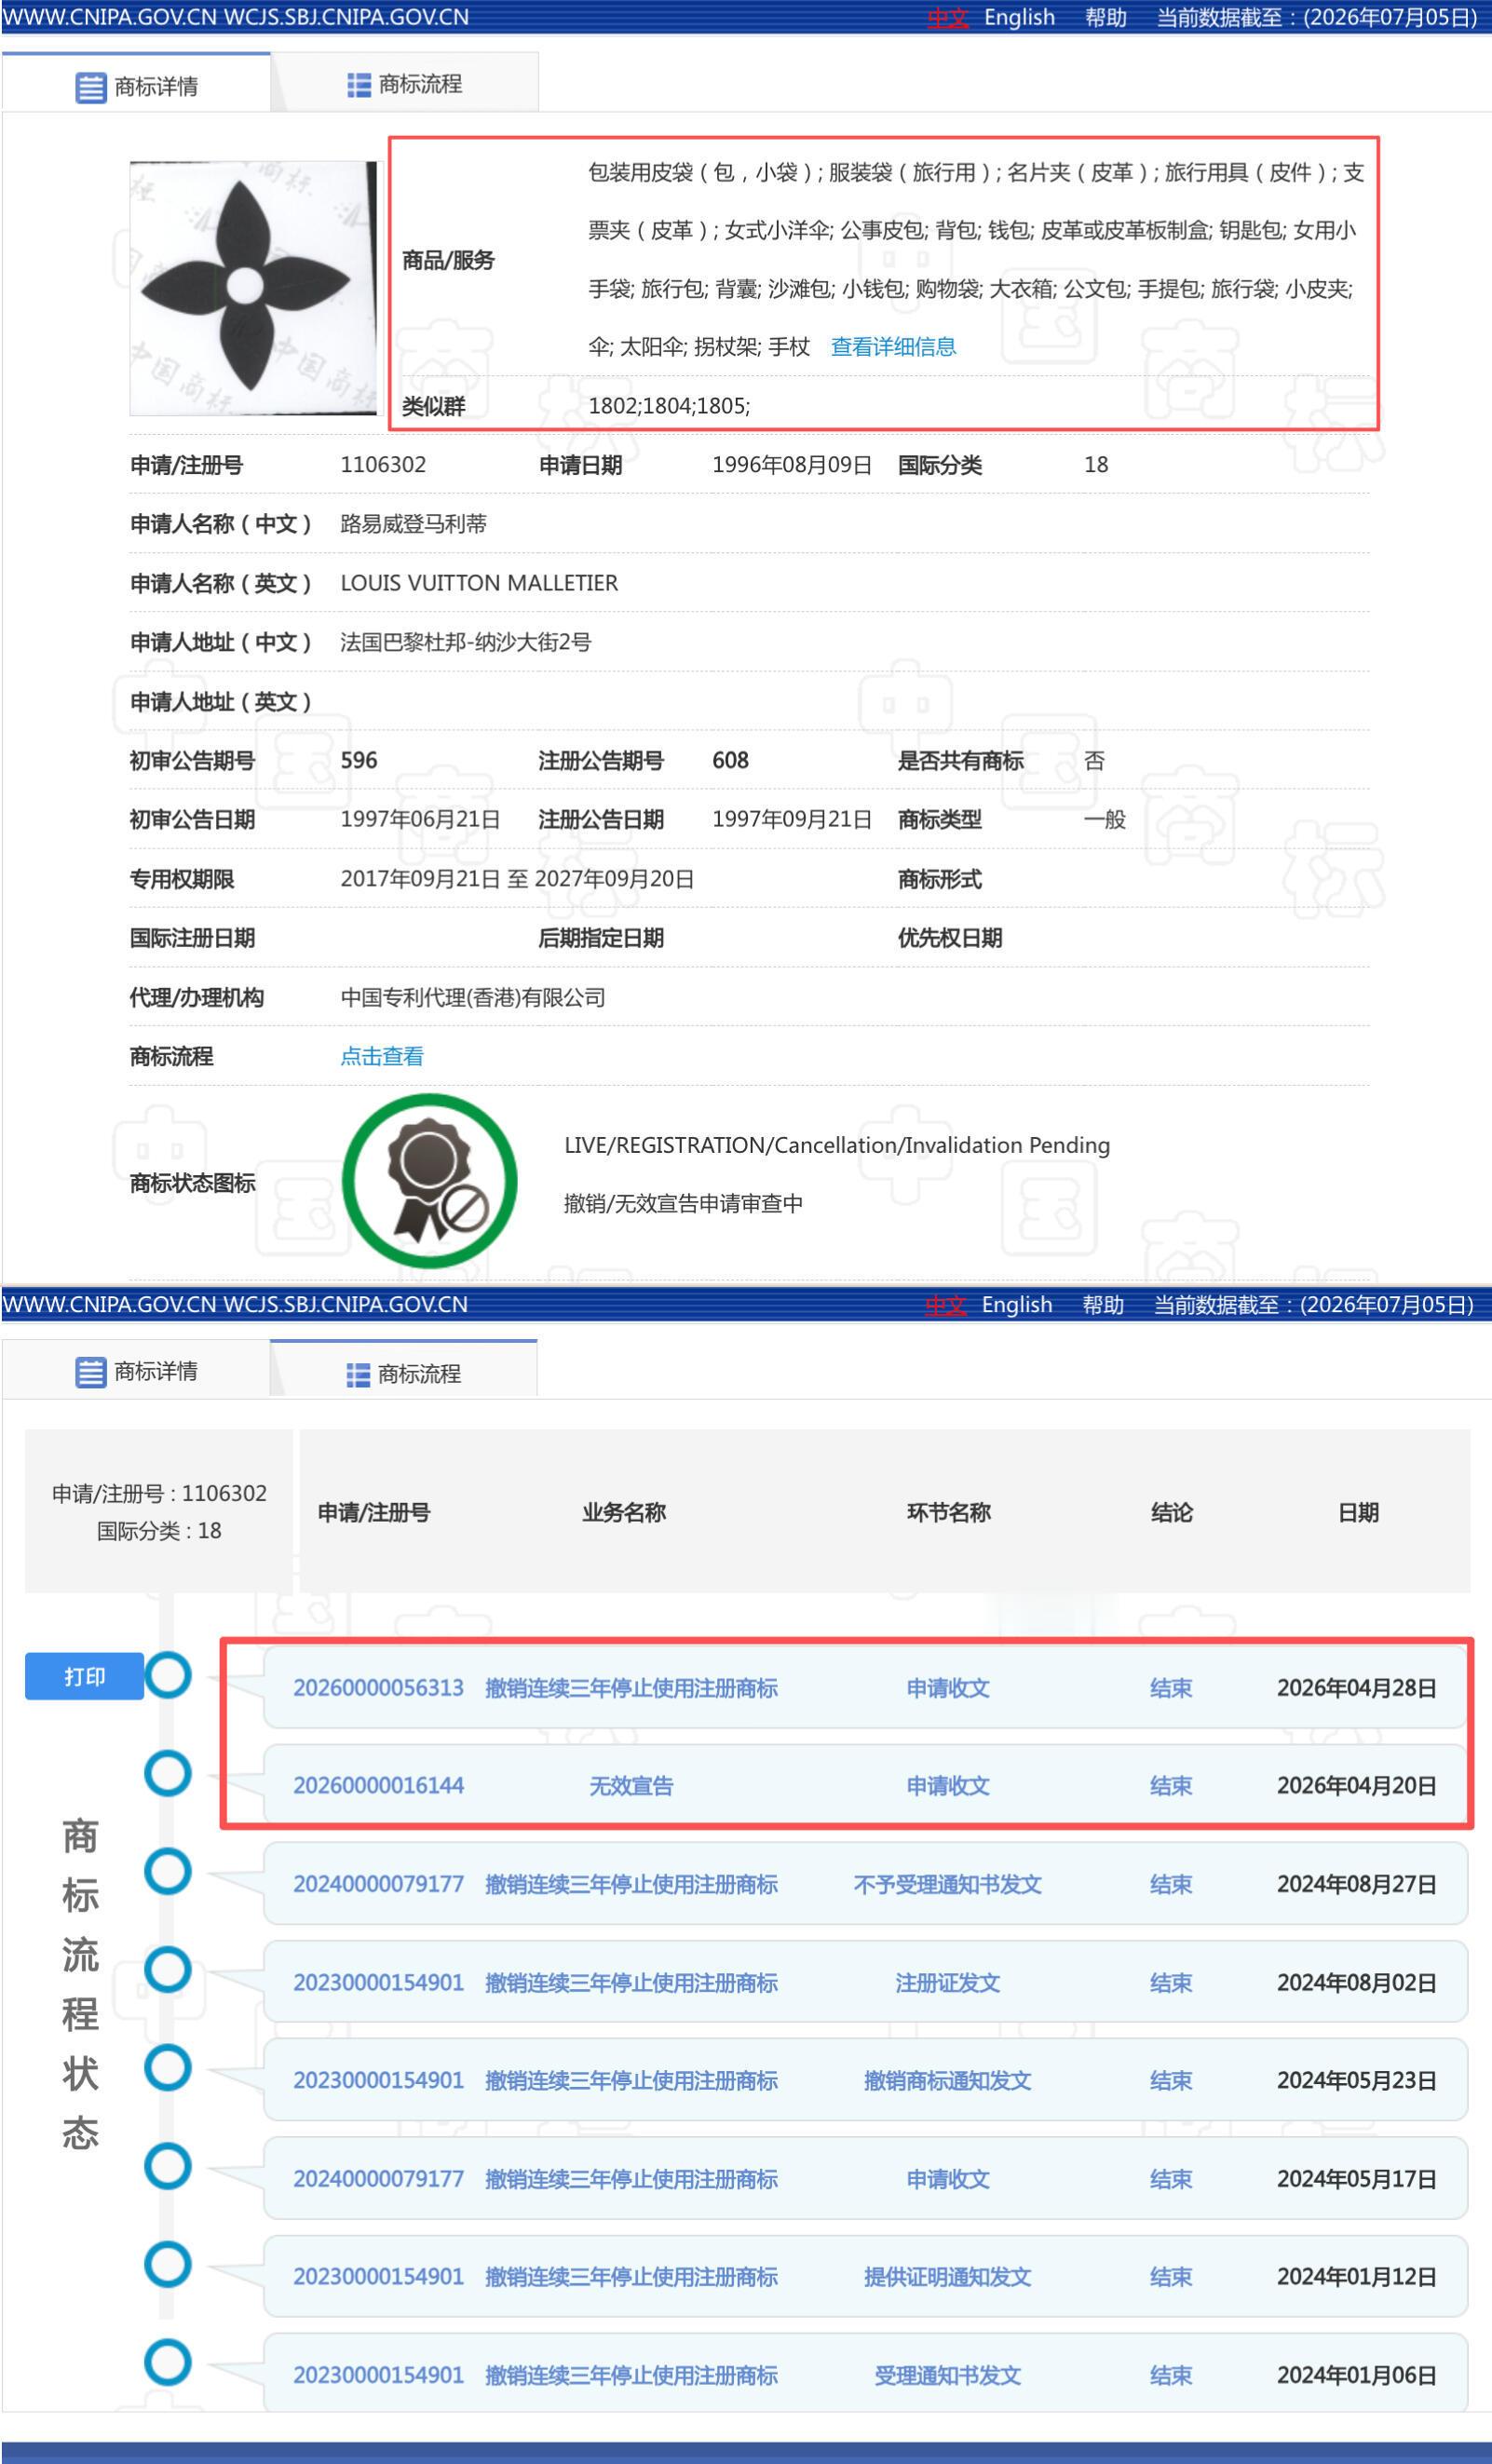This screenshot has height=2464, width=1492.
Task: Click the registration announcement date 1997年09月21日
Action: click(792, 819)
